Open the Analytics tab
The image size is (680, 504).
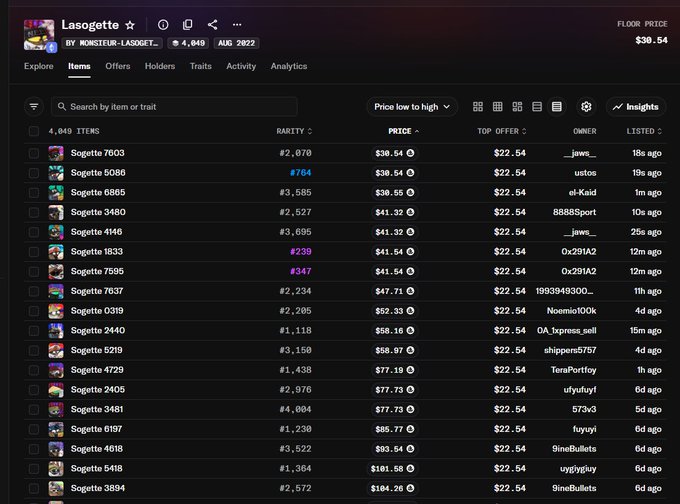(x=289, y=66)
